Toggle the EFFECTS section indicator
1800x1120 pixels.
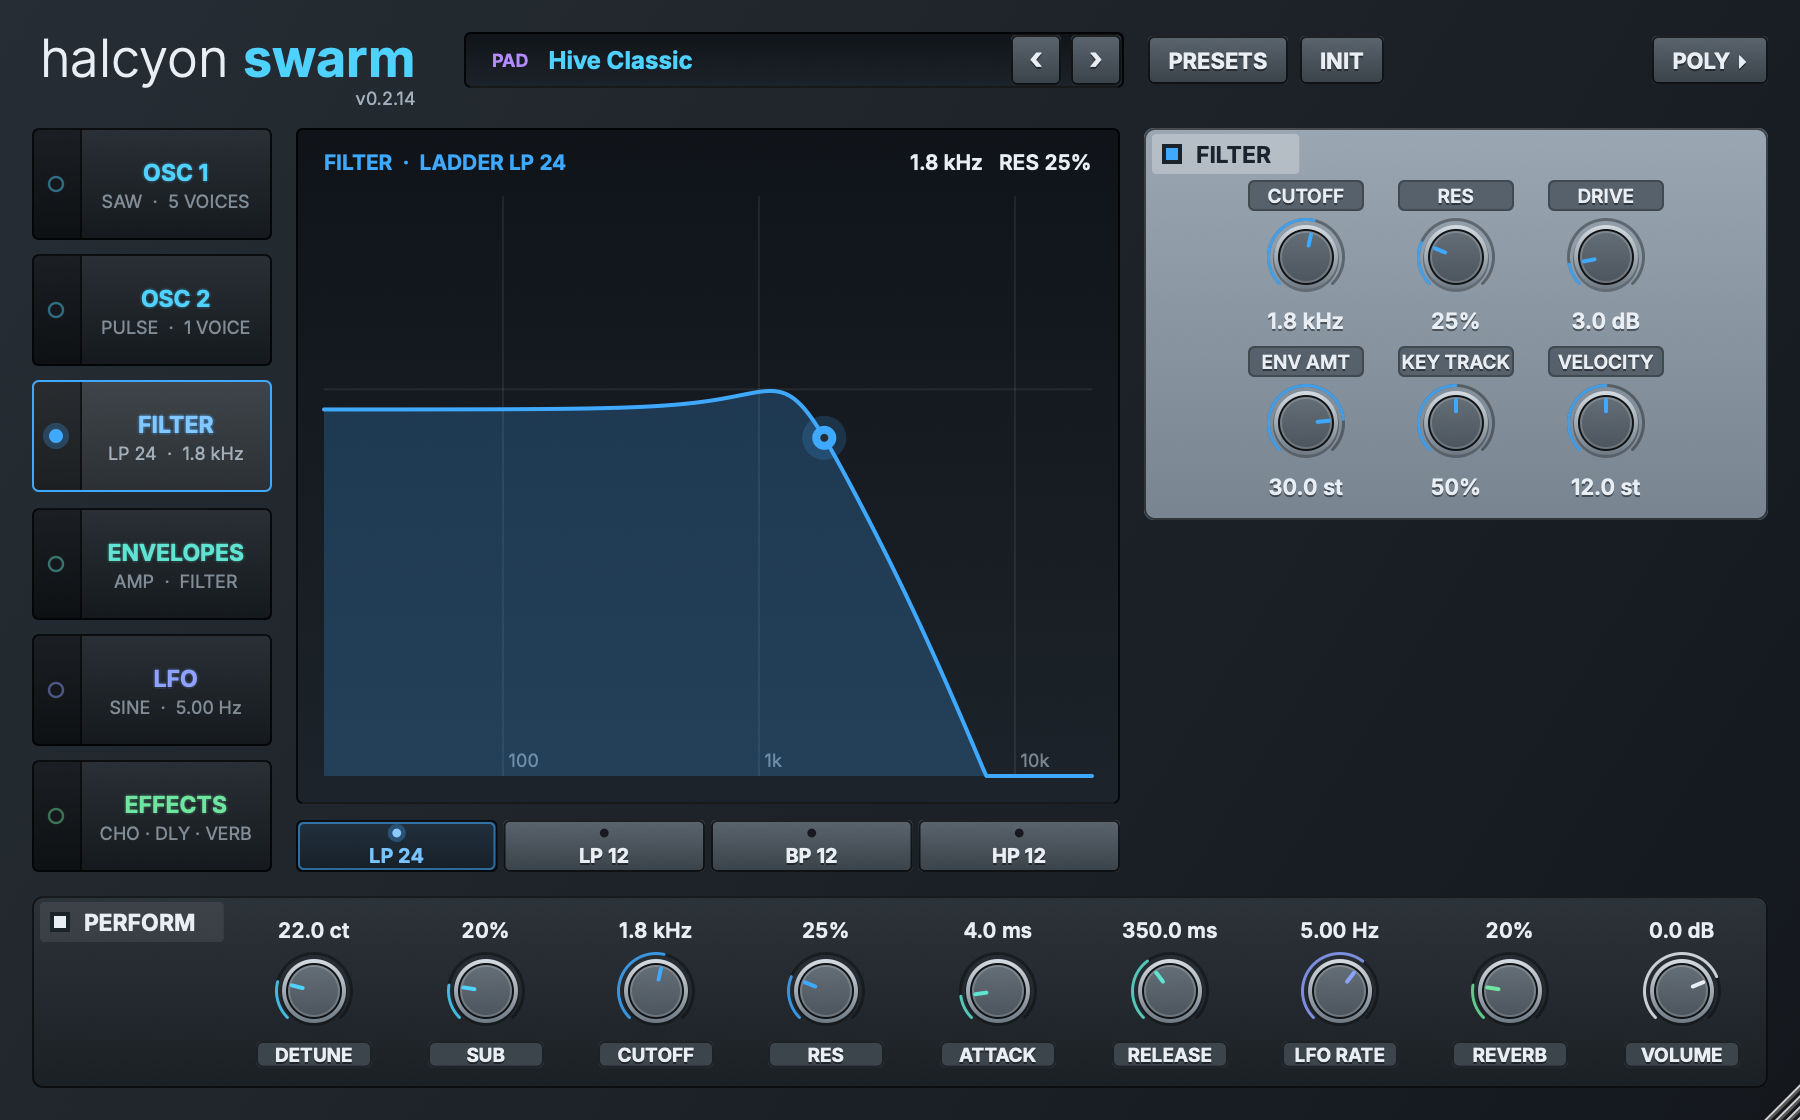click(x=57, y=816)
